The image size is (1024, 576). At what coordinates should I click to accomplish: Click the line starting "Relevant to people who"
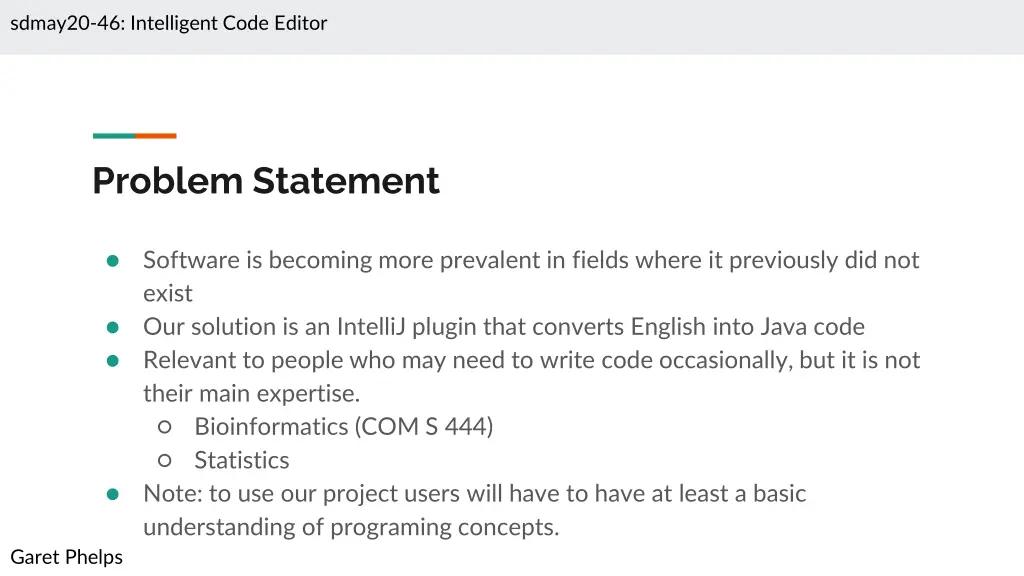coord(530,360)
